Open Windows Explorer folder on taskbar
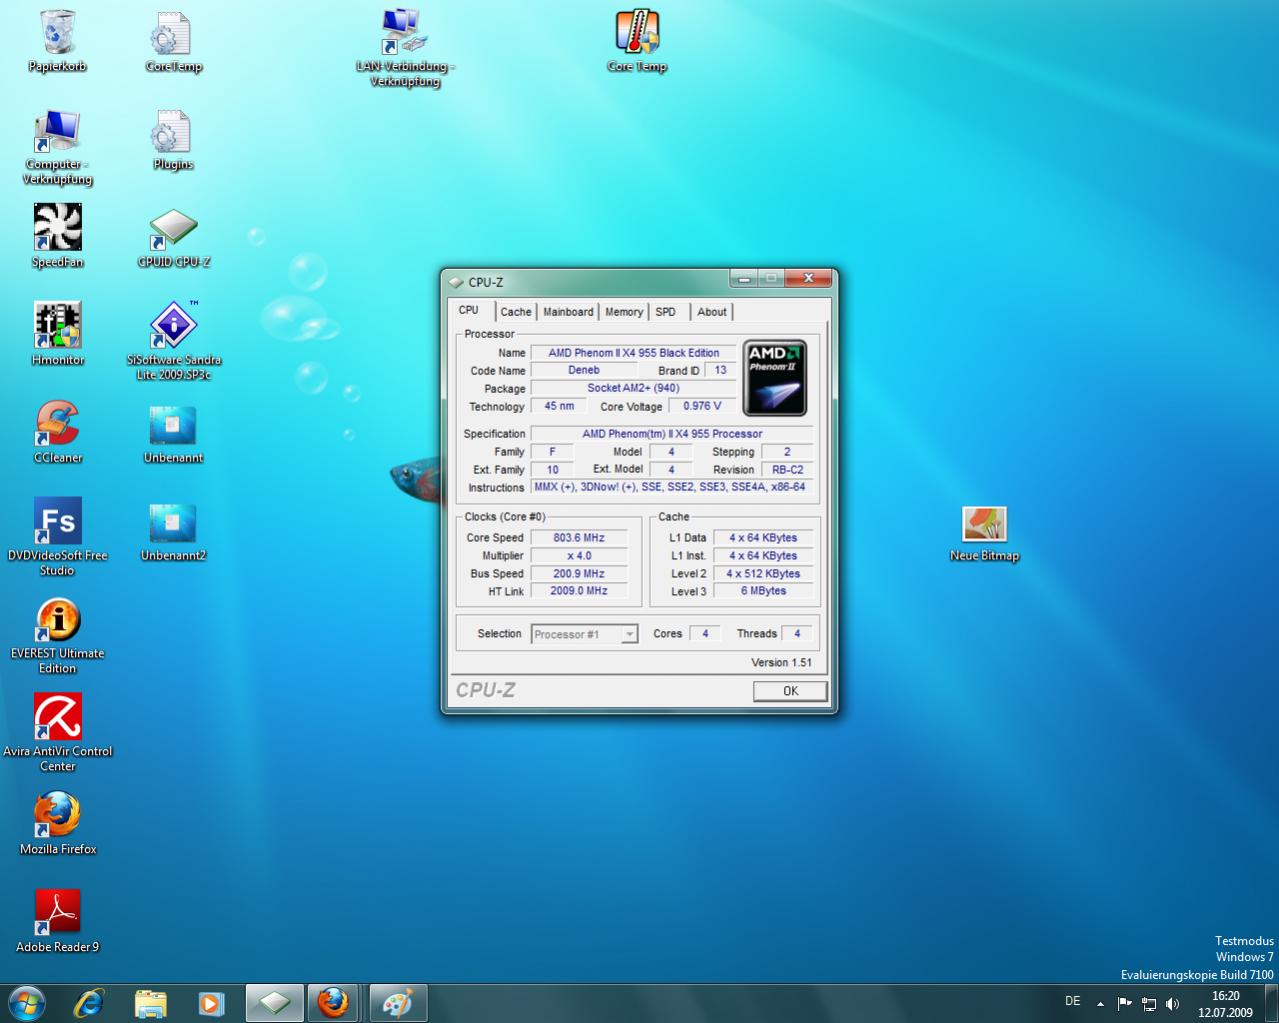Image resolution: width=1279 pixels, height=1023 pixels. 150,1003
